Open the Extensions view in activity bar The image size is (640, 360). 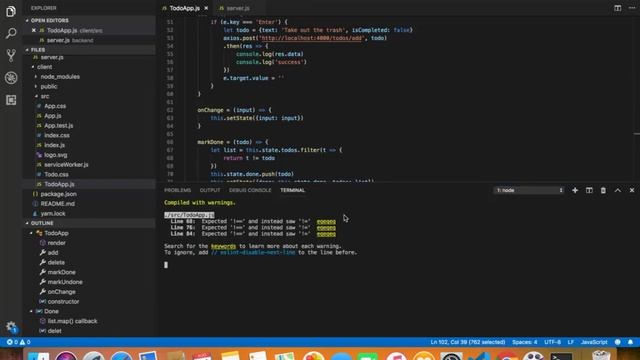pyautogui.click(x=11, y=100)
